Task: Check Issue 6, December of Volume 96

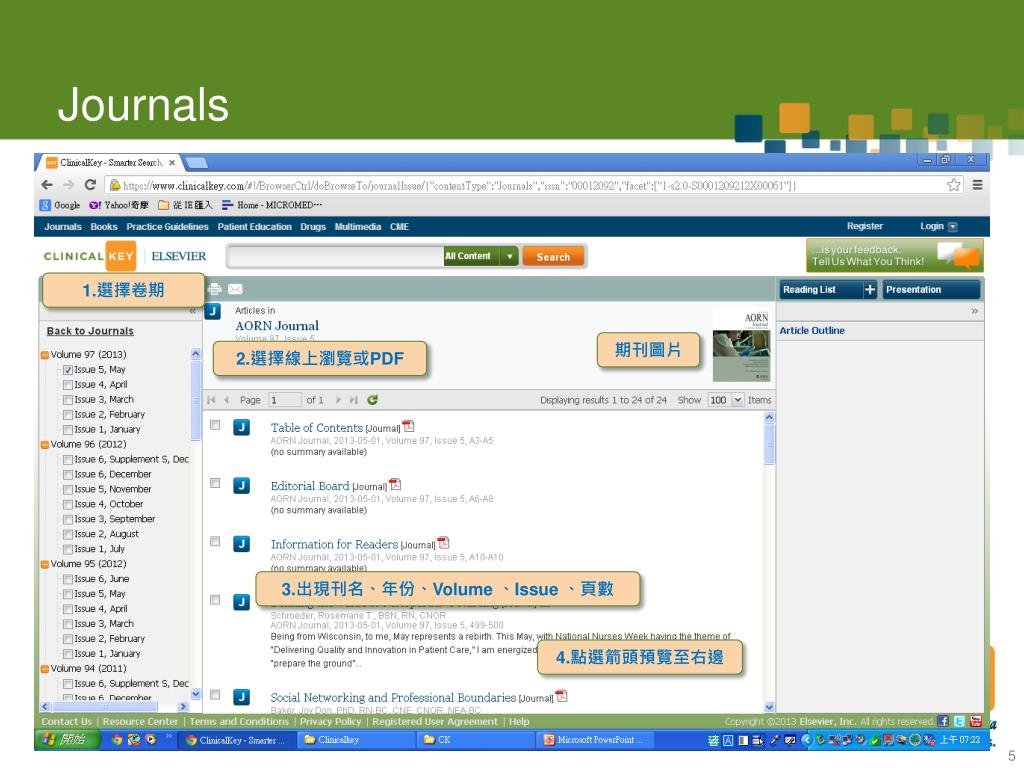Action: tap(67, 475)
